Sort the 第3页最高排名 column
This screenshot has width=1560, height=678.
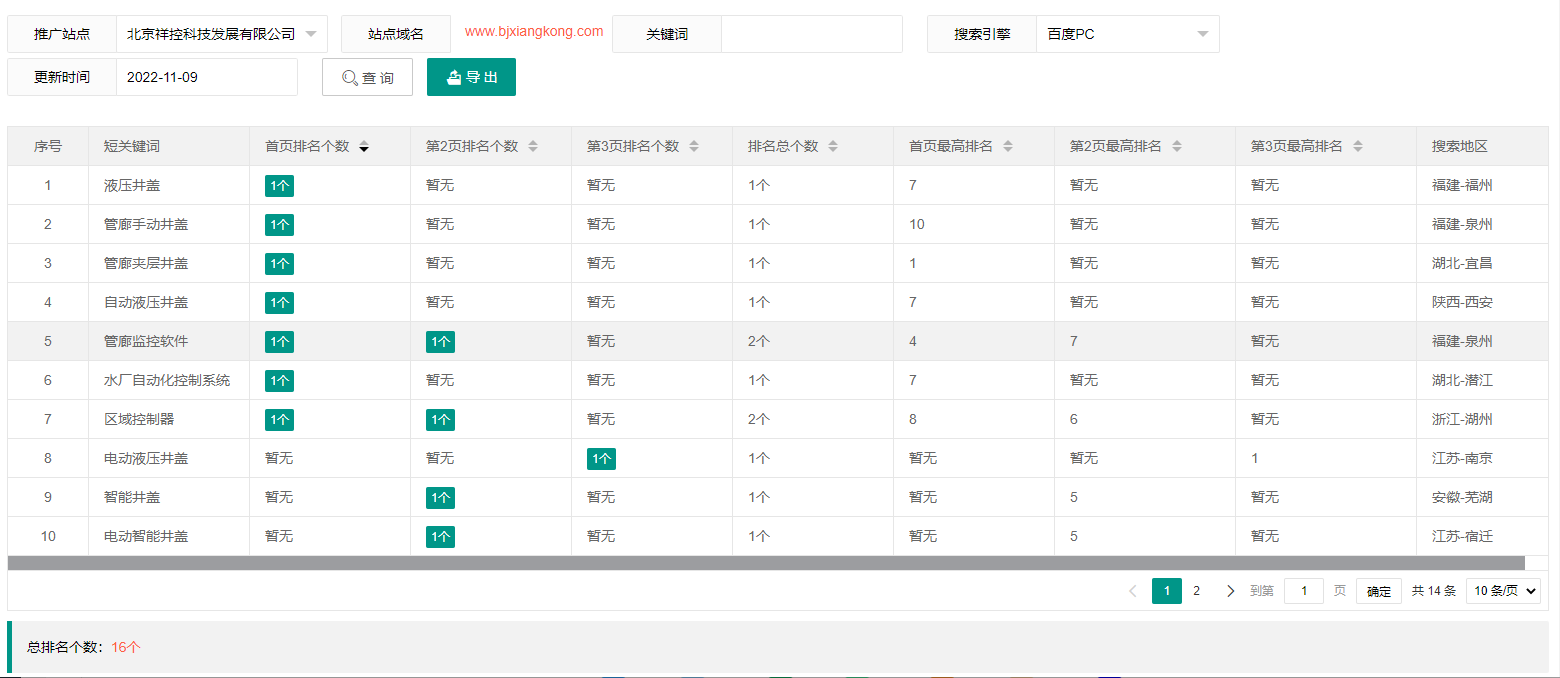pos(1357,146)
